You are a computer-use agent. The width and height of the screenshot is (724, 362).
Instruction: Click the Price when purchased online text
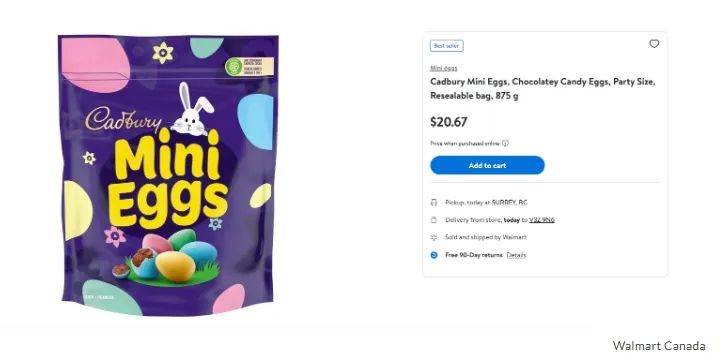(465, 143)
